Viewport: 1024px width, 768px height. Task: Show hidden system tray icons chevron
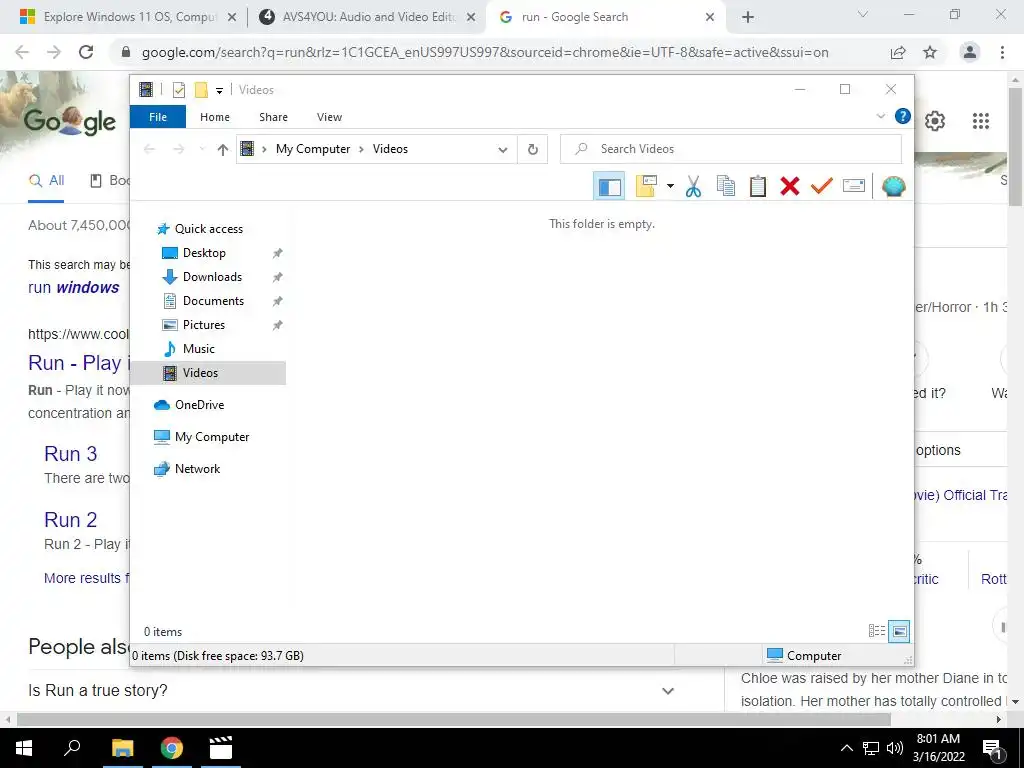pyautogui.click(x=846, y=748)
